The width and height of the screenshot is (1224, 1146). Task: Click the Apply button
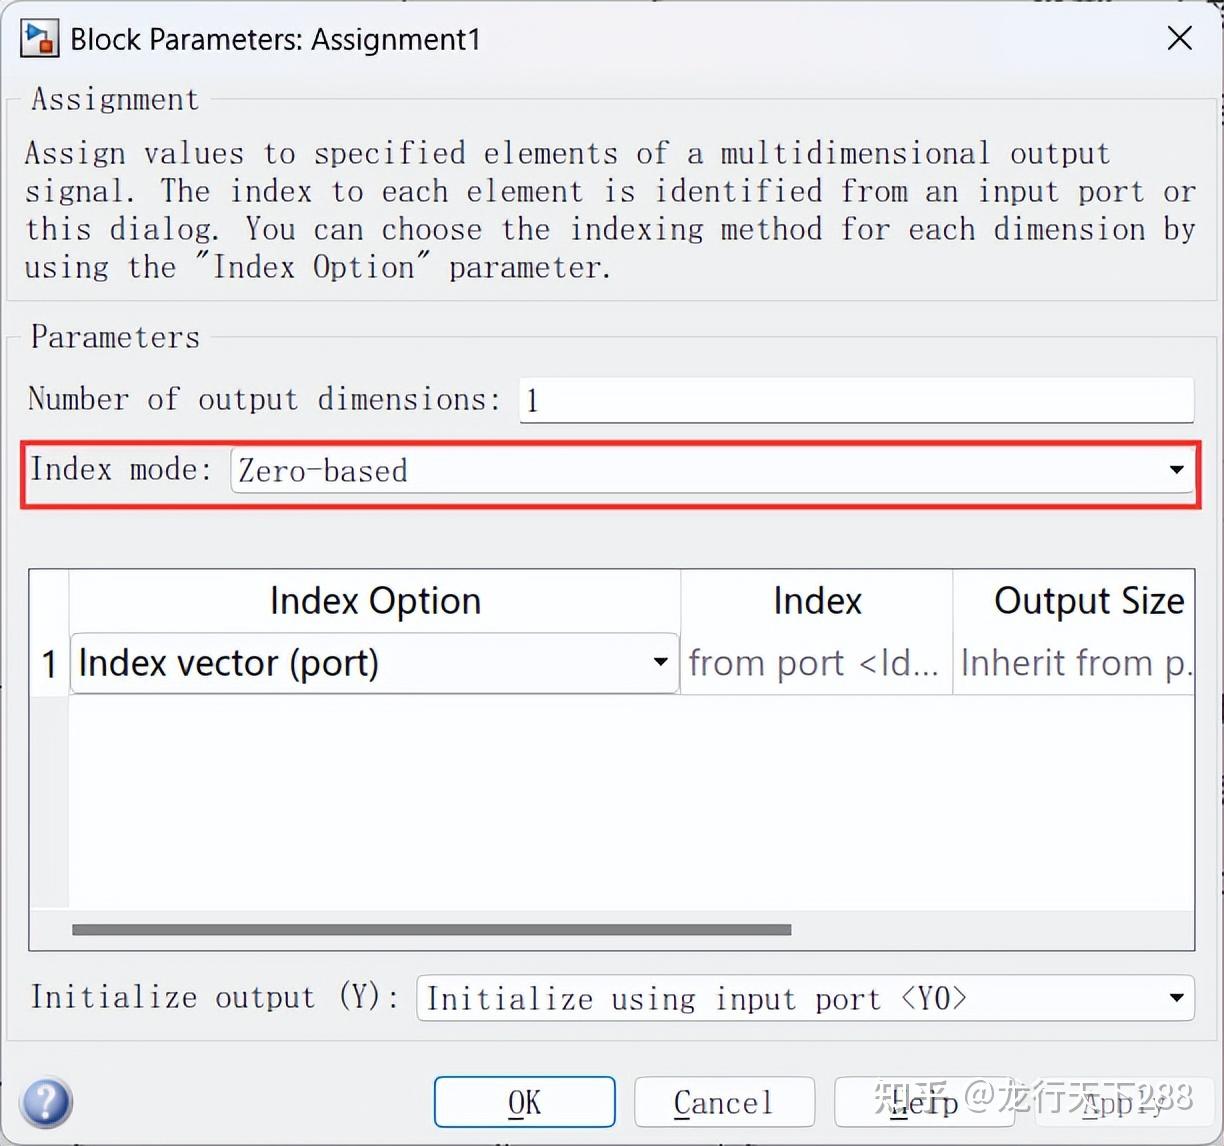[1124, 1102]
